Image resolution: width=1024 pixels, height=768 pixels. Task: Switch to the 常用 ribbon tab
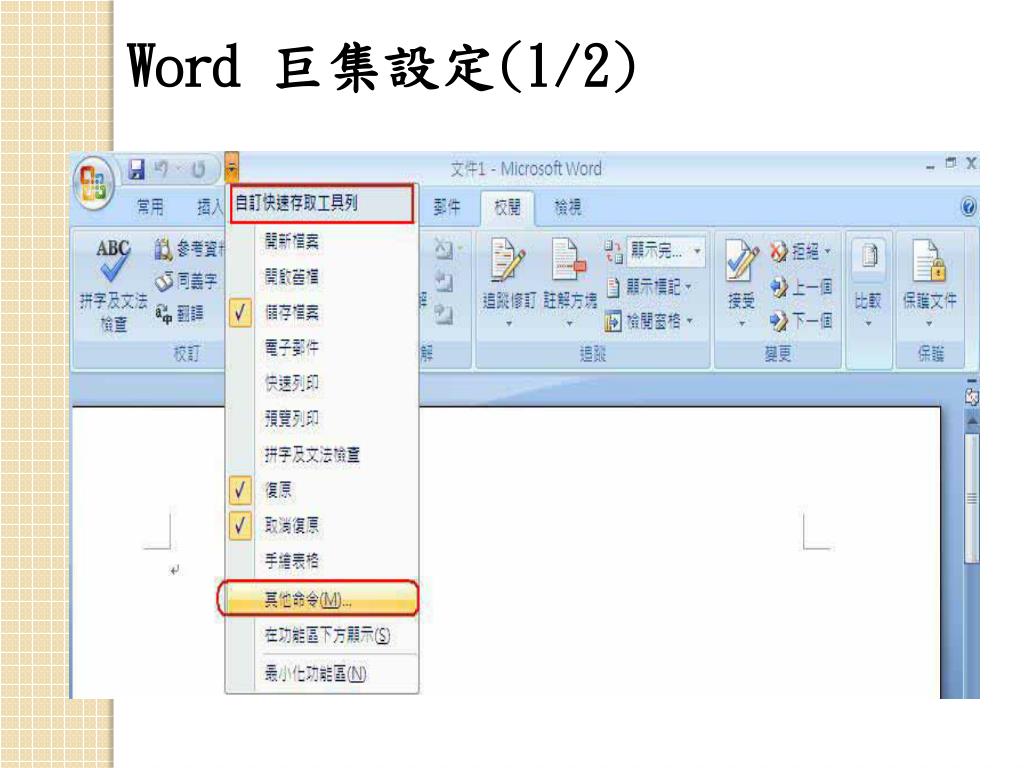coord(150,208)
